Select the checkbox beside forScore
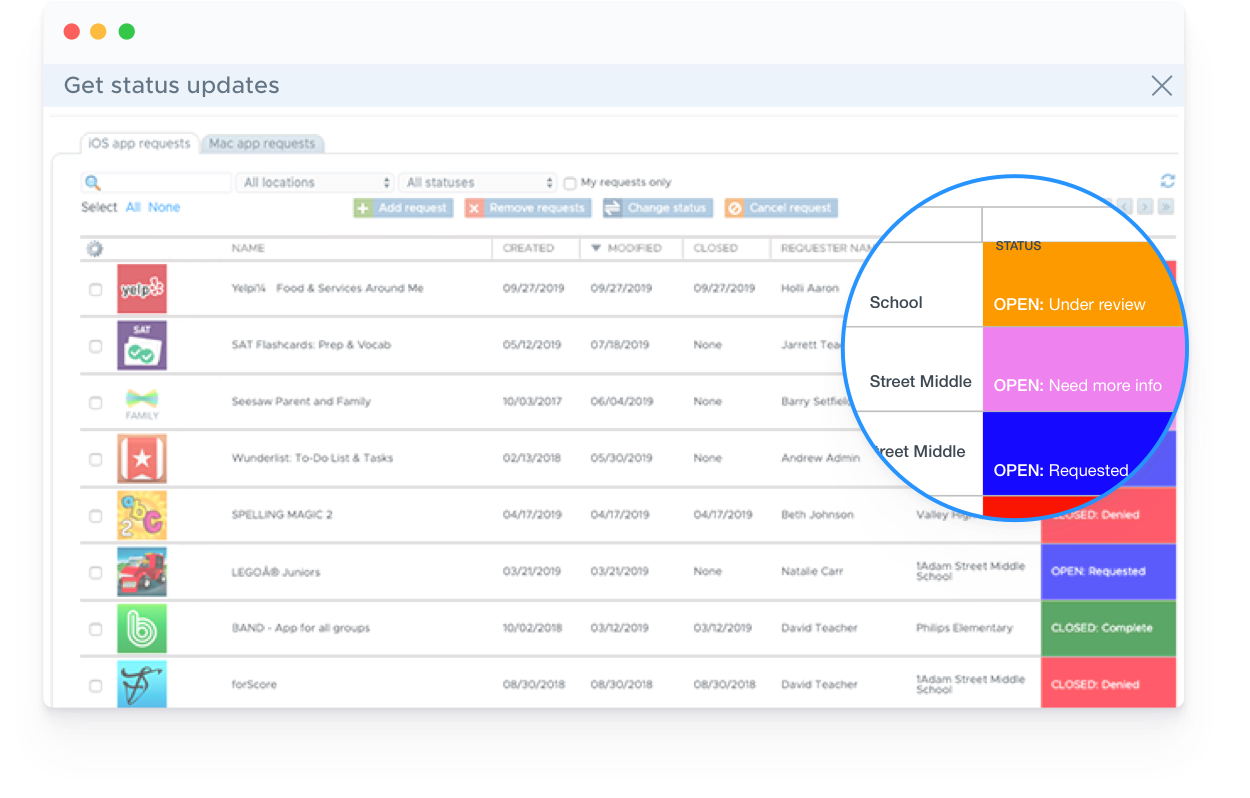The width and height of the screenshot is (1250, 798). [95, 685]
